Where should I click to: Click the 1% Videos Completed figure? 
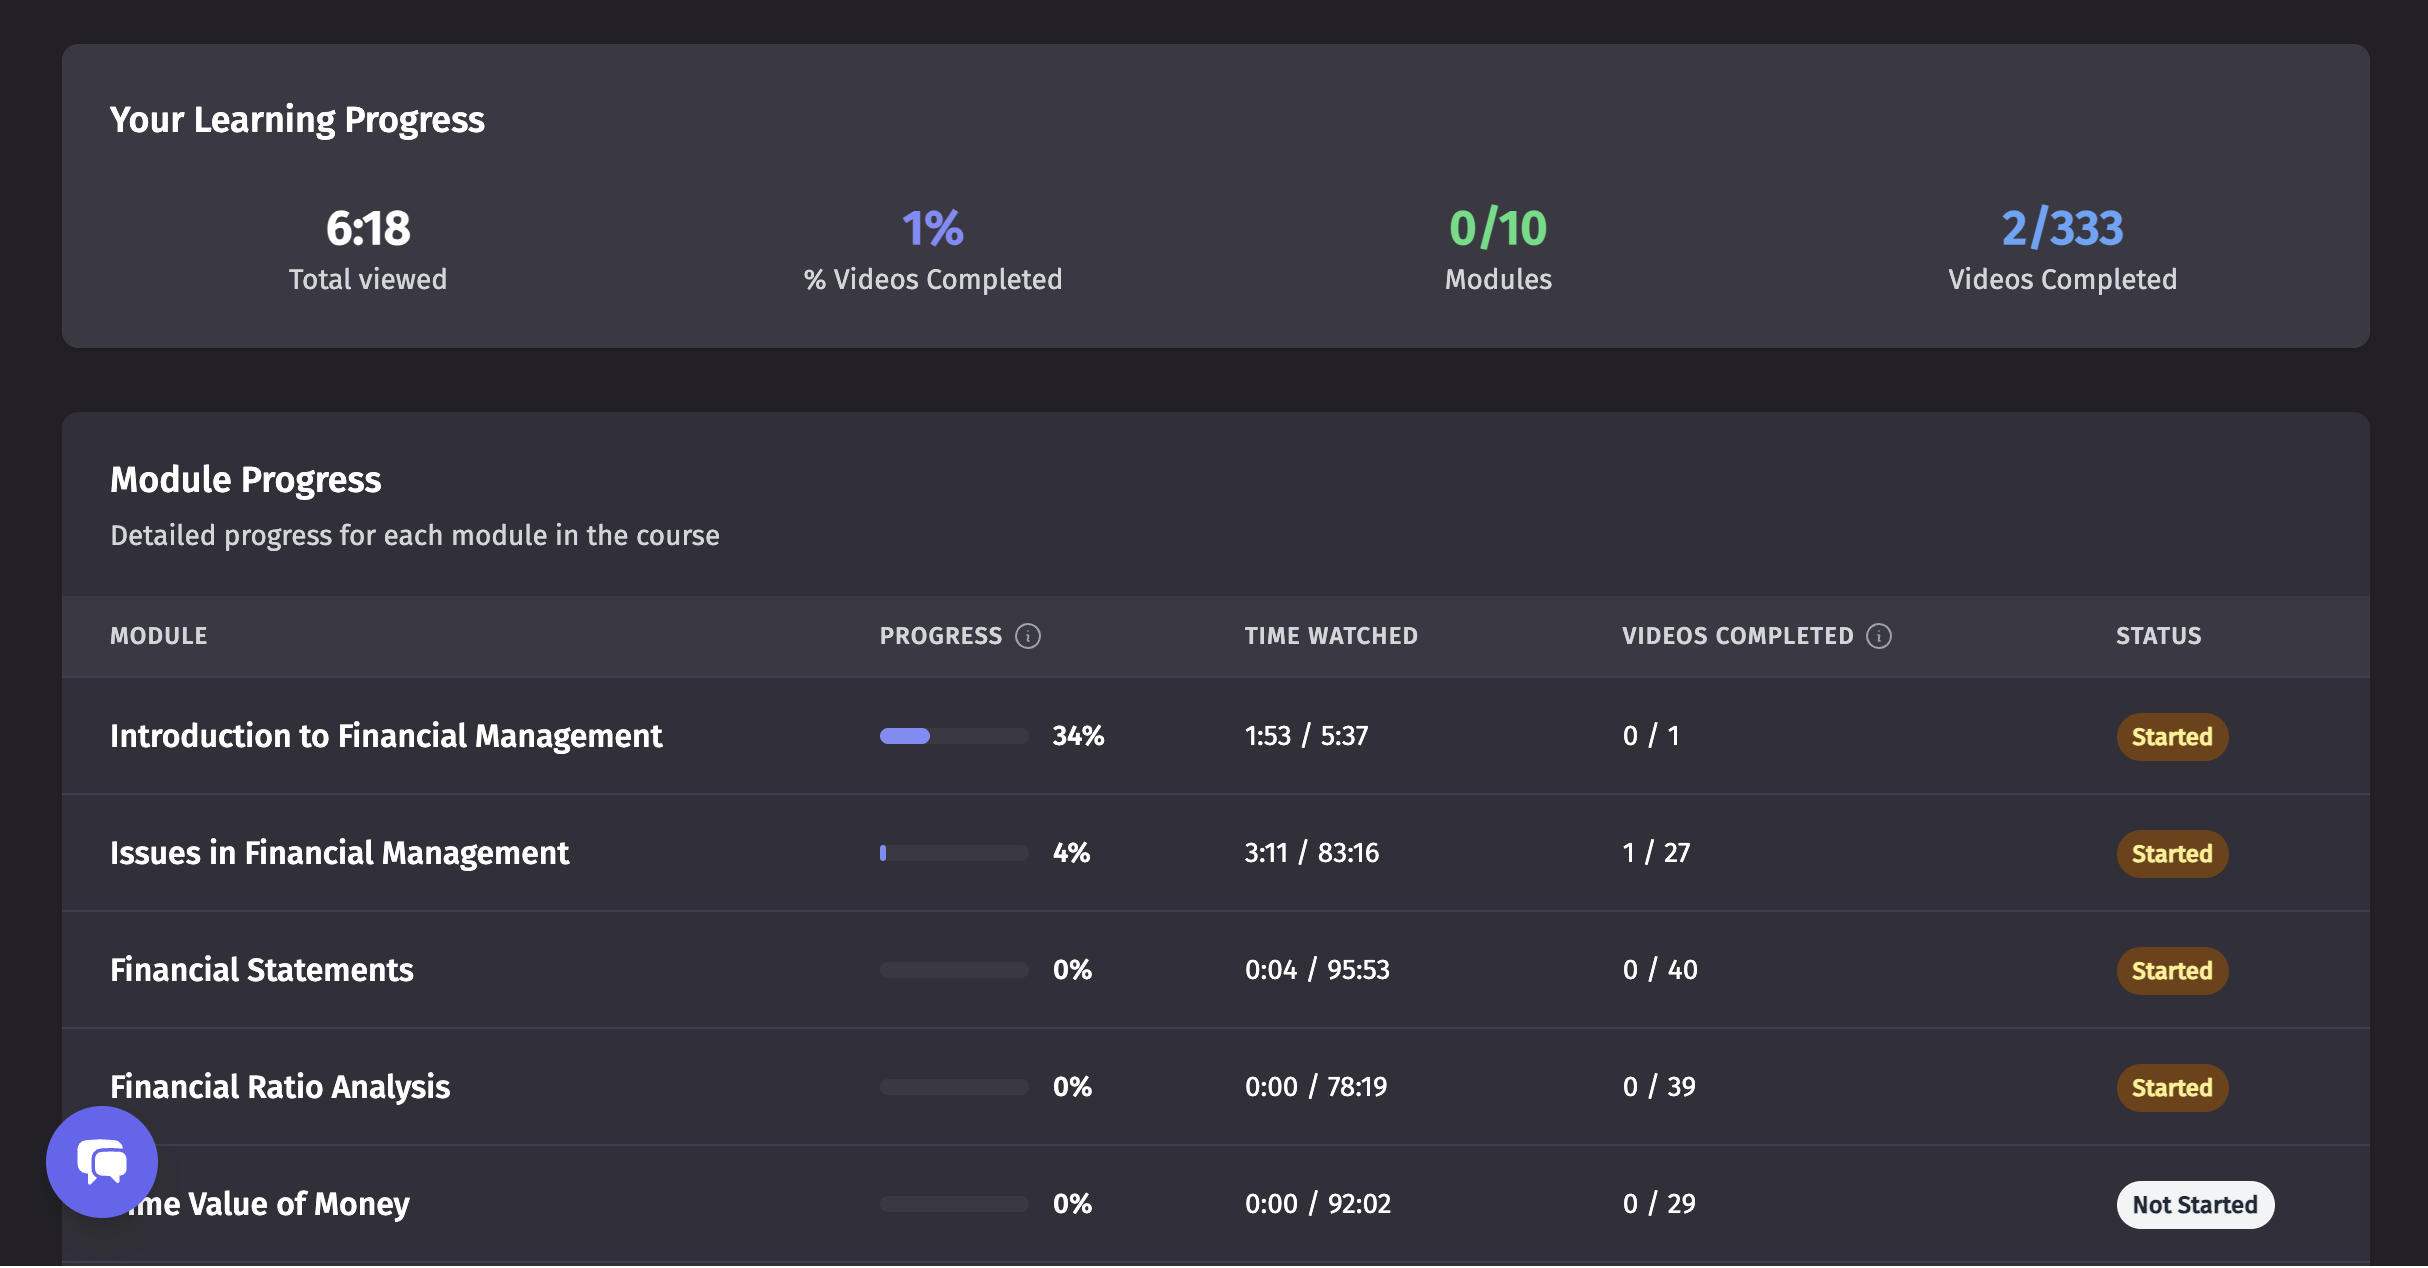[932, 228]
